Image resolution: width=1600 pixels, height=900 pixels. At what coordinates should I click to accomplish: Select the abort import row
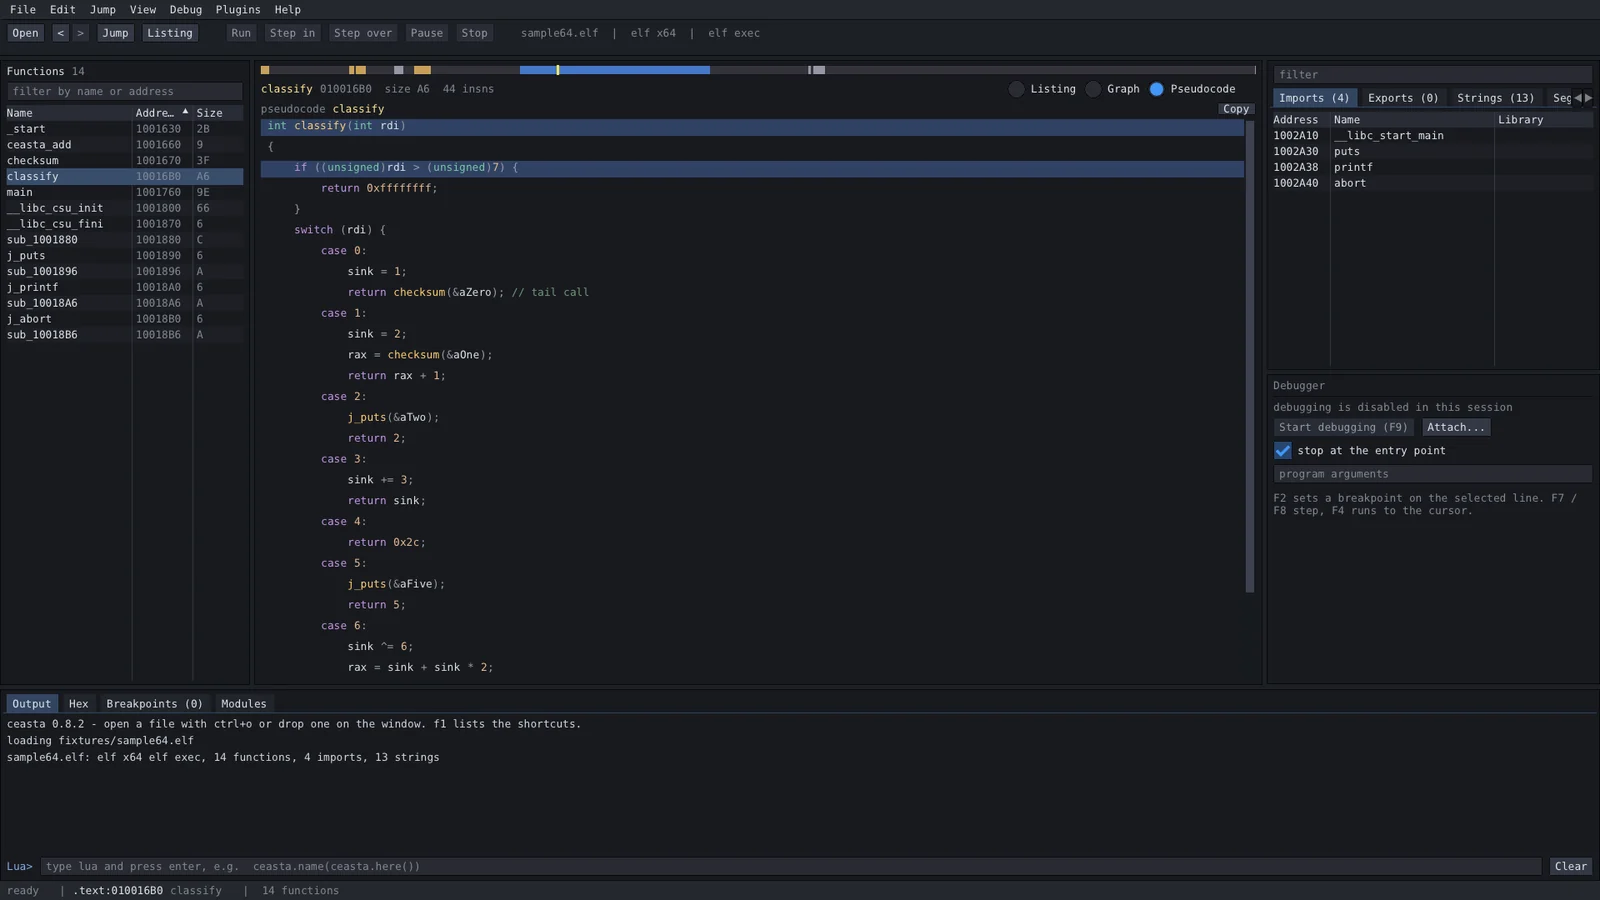coord(1432,183)
